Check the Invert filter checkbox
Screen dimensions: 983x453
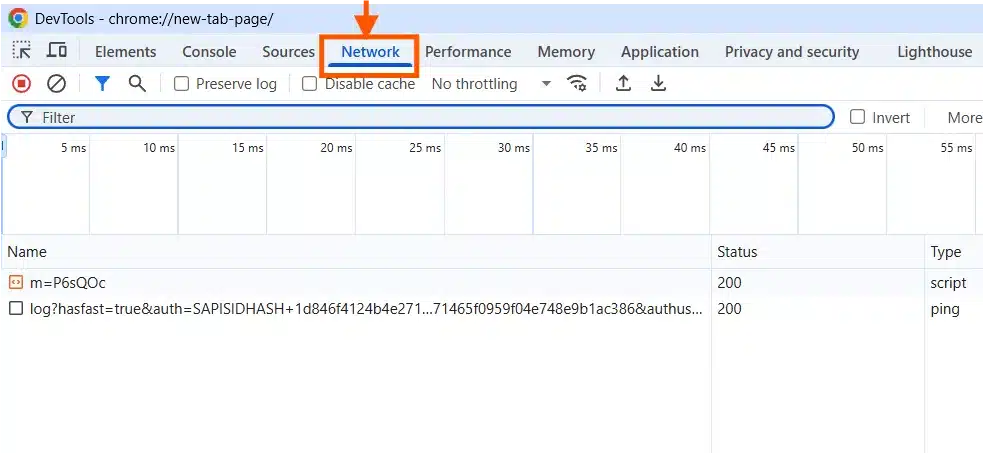pos(857,117)
